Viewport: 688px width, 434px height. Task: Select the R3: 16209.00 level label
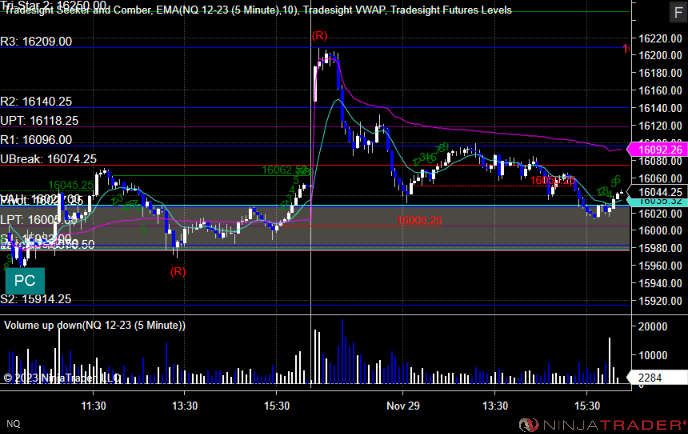pos(36,42)
